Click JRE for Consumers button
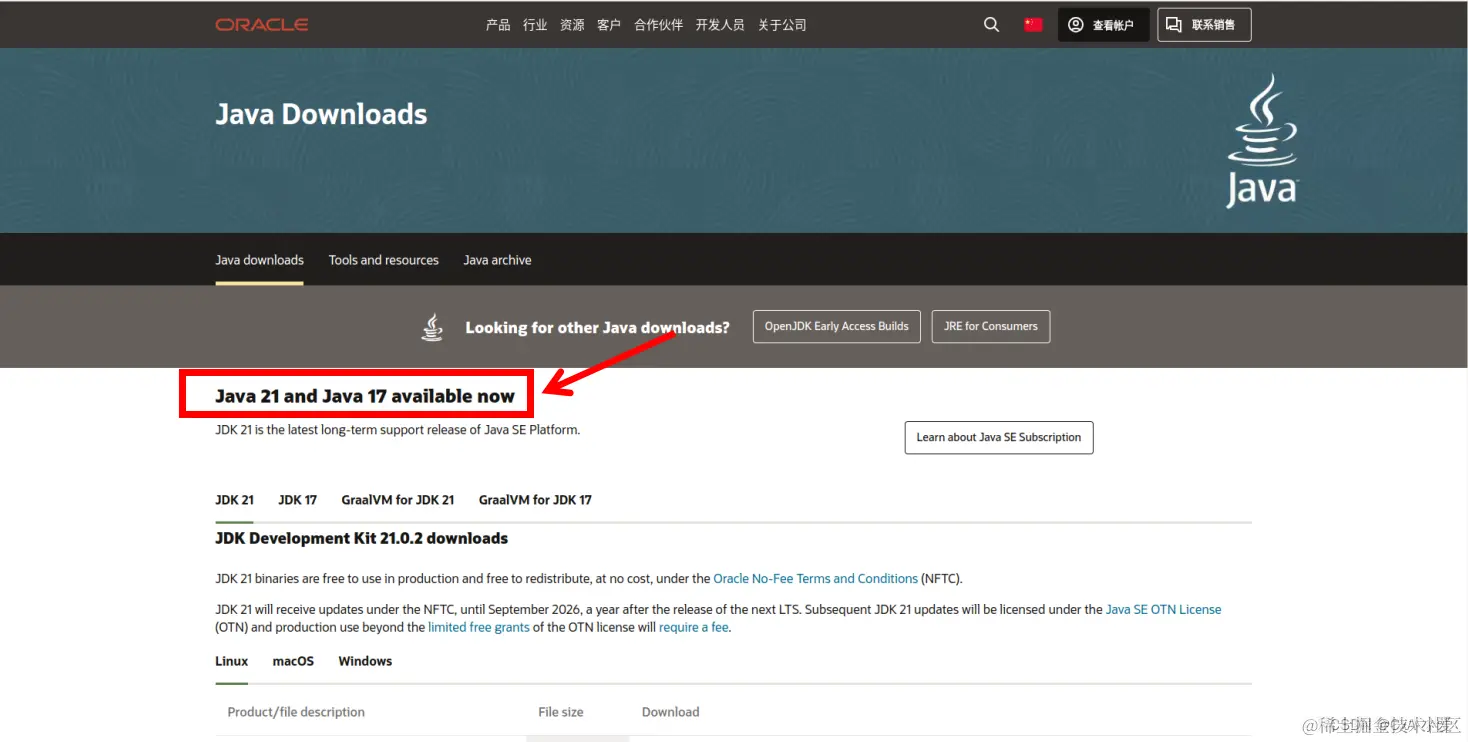The width and height of the screenshot is (1468, 742). click(x=991, y=326)
